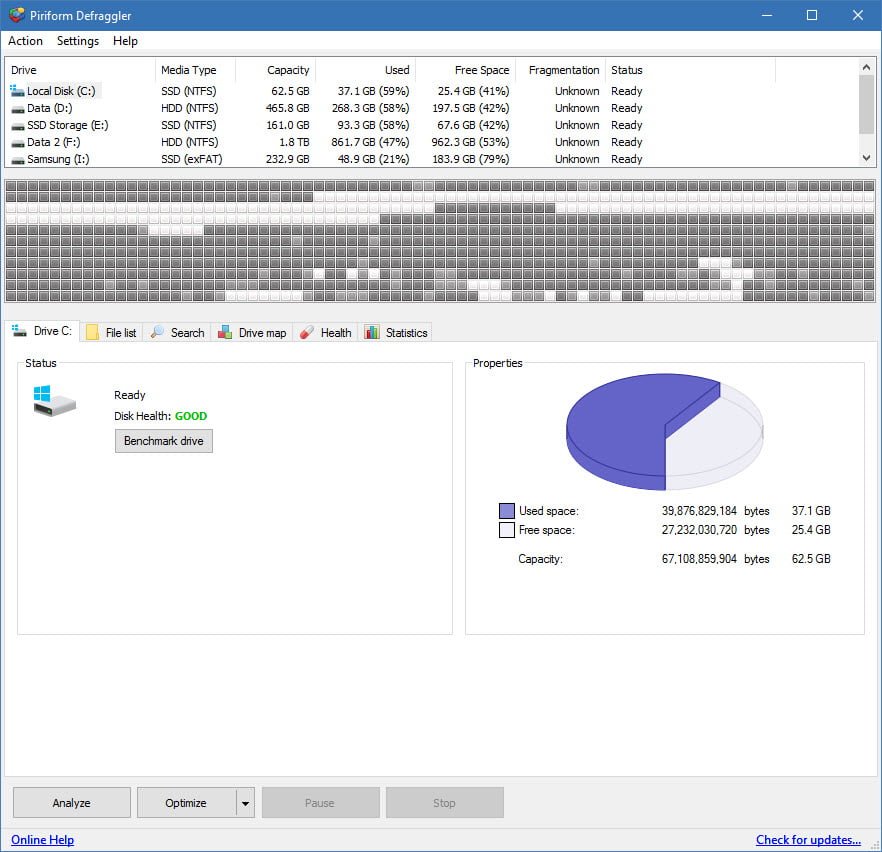Click the Disk Health 'GOOD' text

[x=191, y=416]
